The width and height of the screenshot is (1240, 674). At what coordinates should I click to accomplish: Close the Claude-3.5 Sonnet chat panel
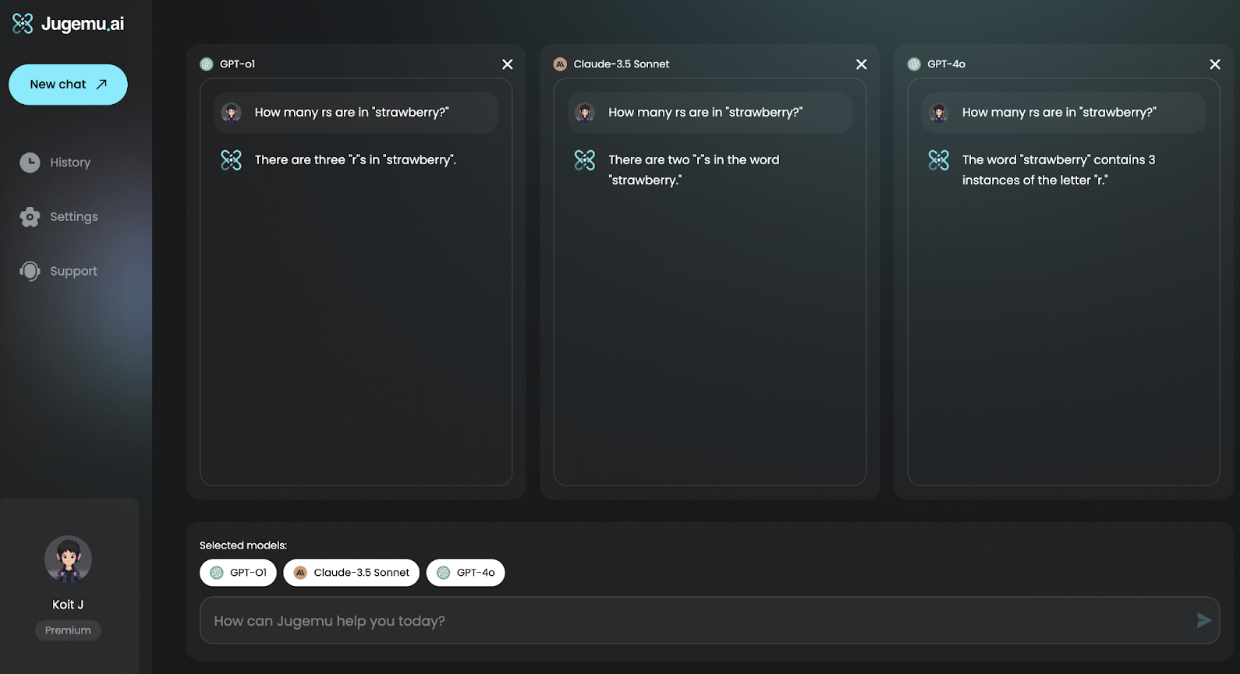(x=861, y=64)
